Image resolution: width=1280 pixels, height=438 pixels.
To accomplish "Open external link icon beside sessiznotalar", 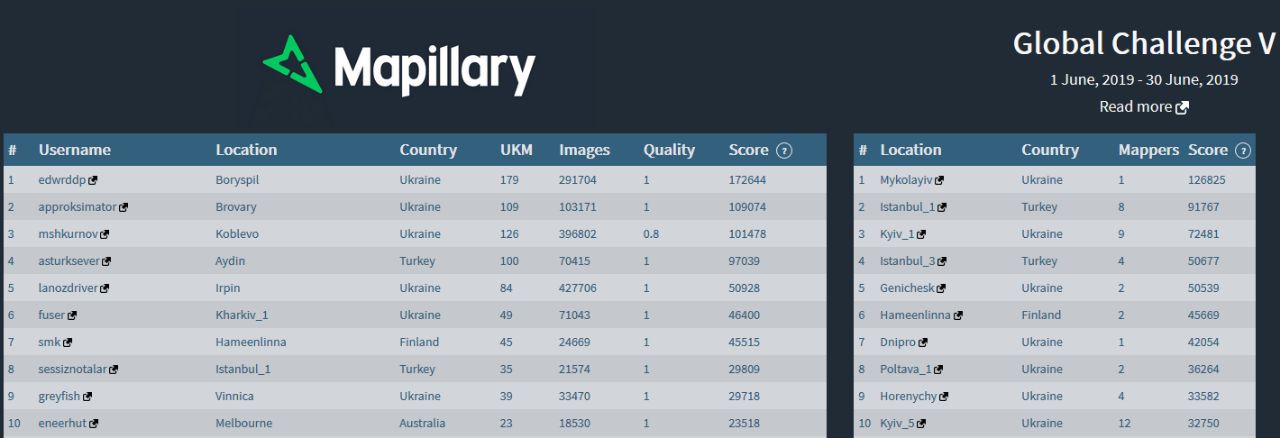I will [x=114, y=369].
